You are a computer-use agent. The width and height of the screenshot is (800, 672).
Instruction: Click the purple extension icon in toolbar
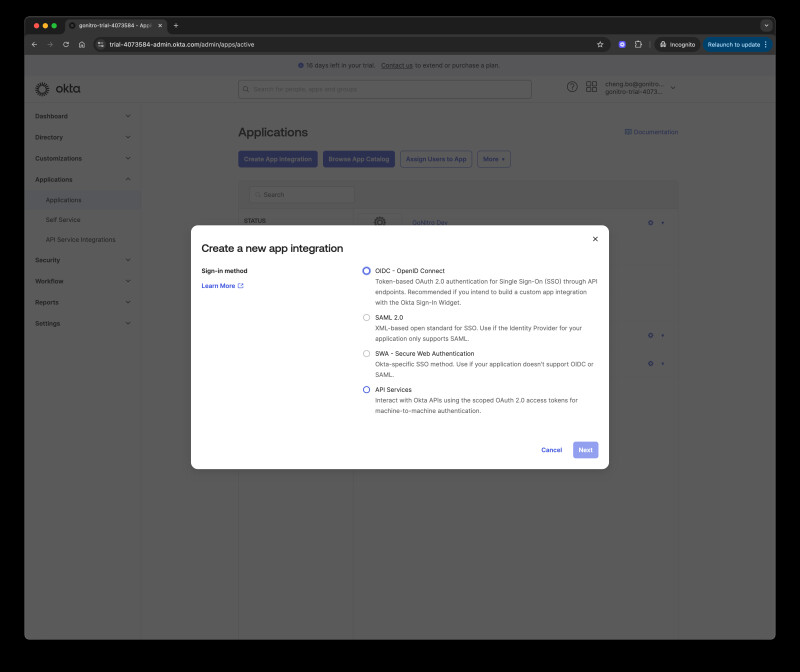point(622,45)
